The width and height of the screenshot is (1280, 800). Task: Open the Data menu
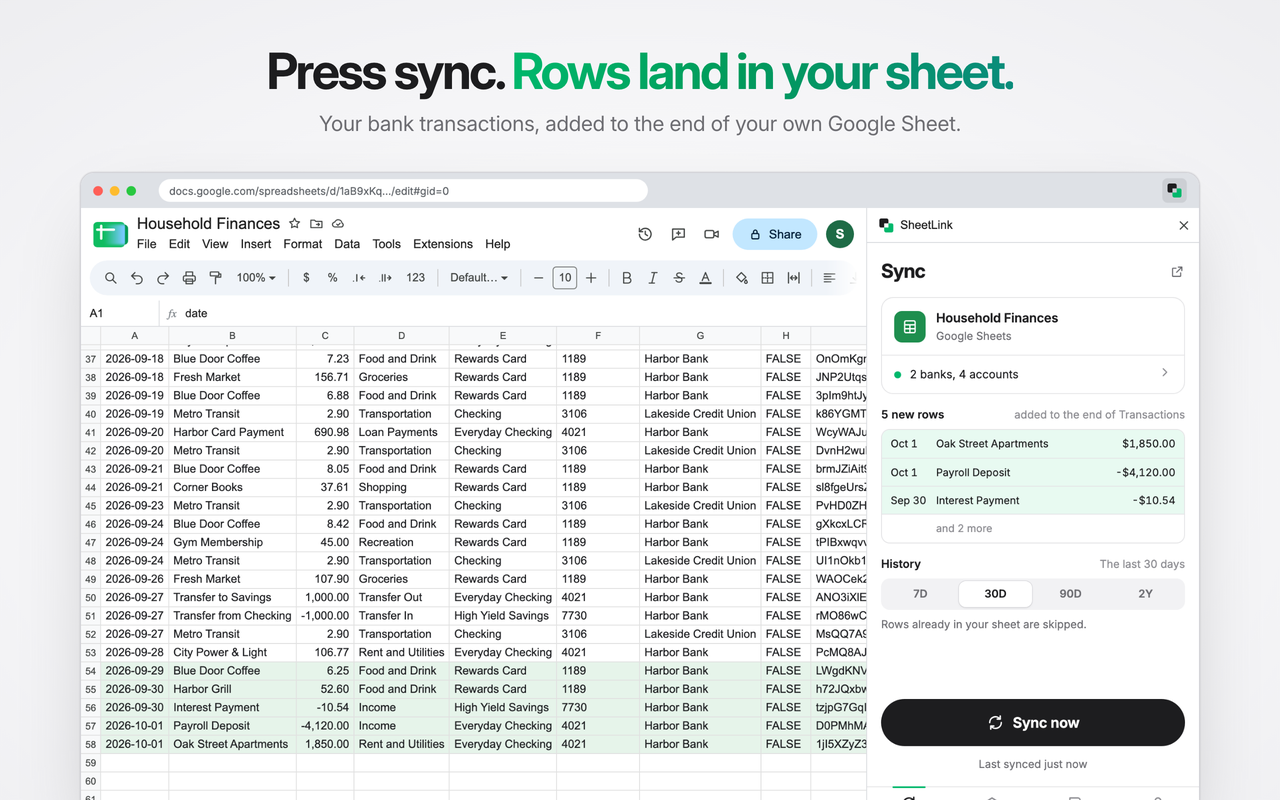347,244
